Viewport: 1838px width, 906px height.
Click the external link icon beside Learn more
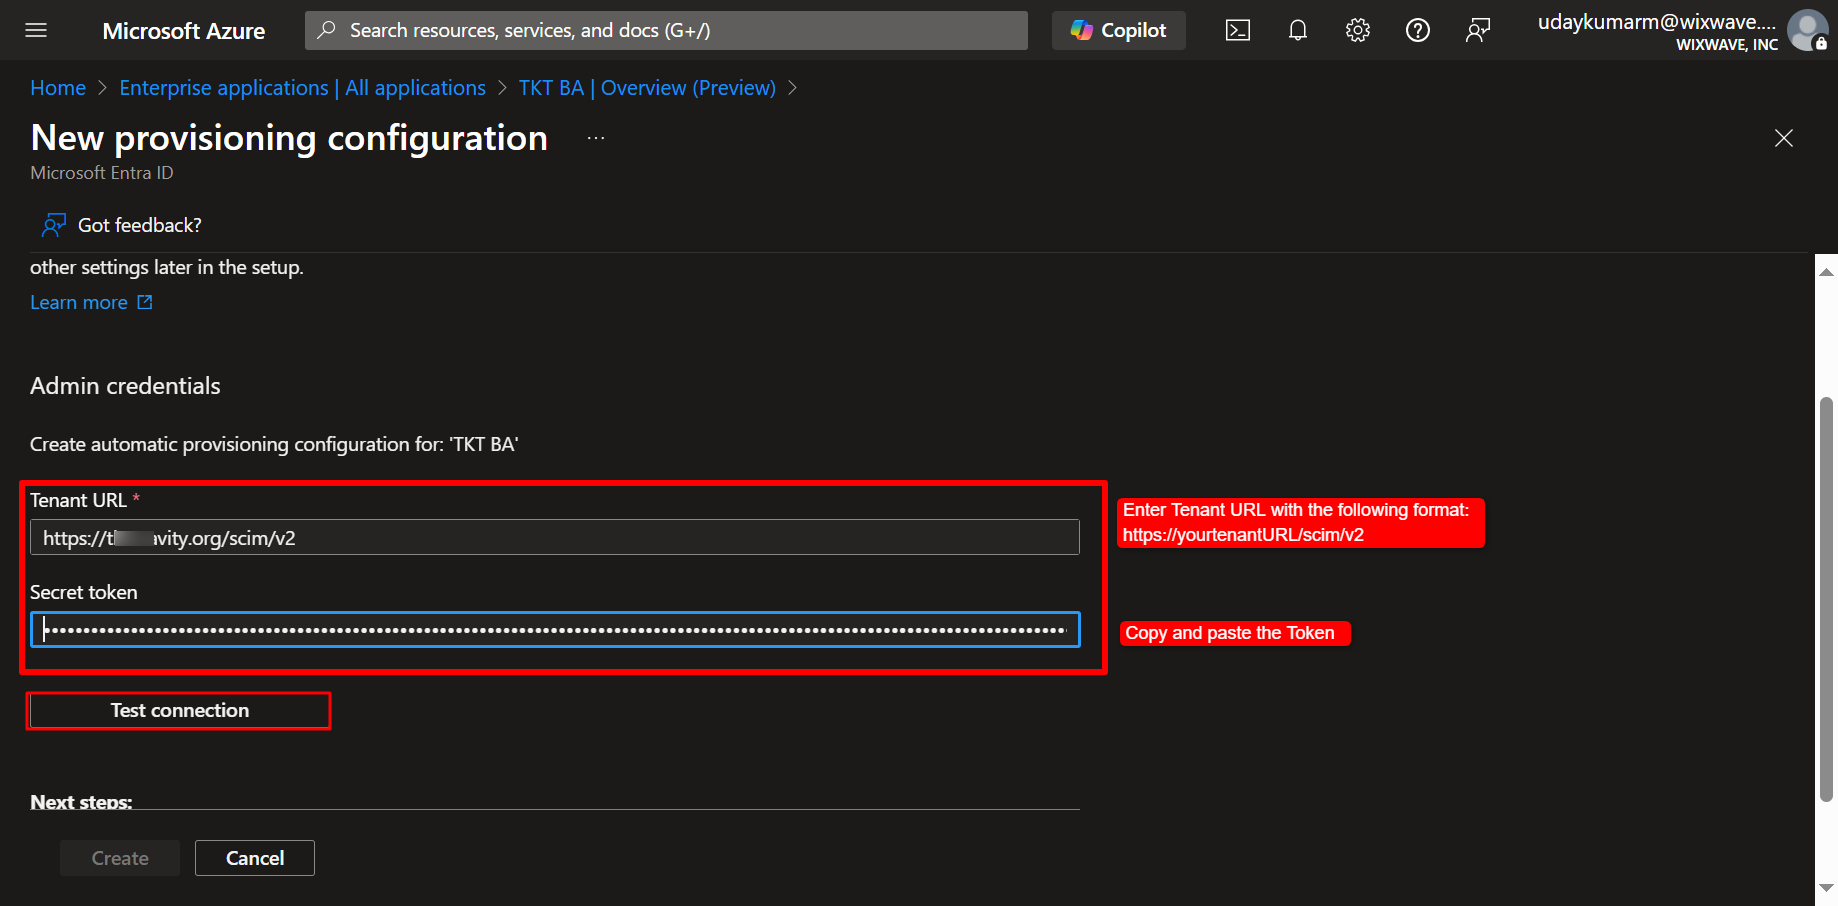point(145,302)
